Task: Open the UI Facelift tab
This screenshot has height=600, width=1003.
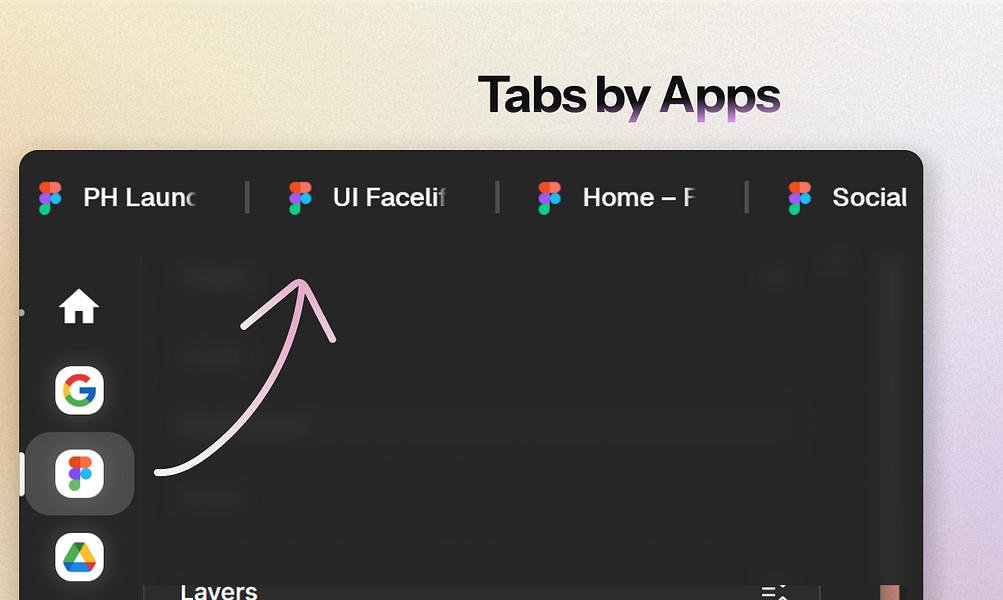Action: click(x=388, y=198)
